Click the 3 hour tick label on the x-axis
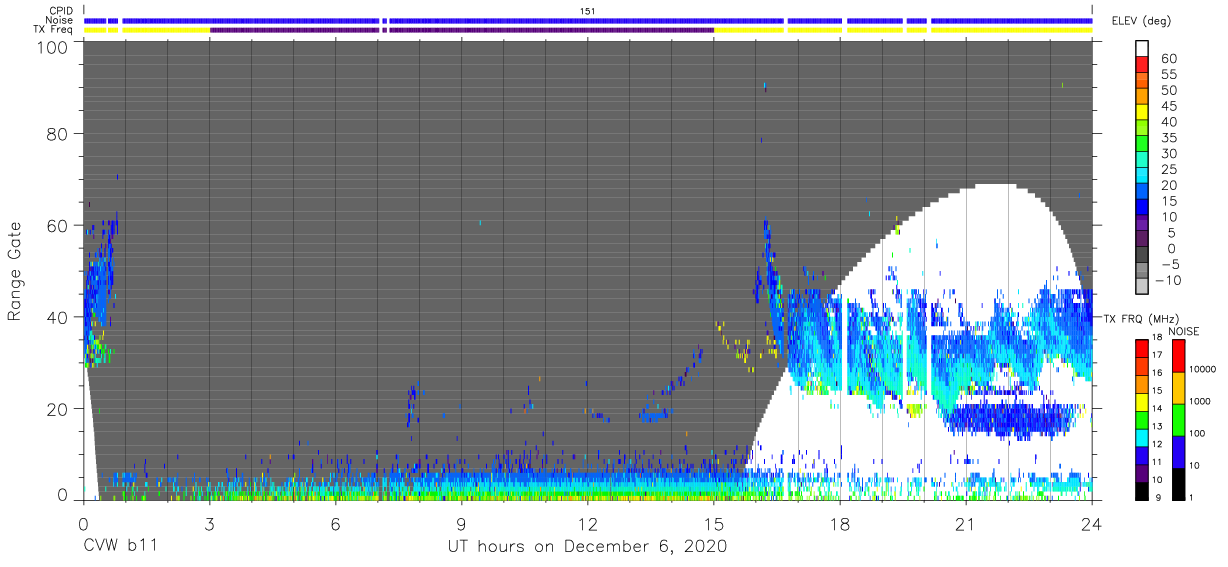This screenshot has height=567, width=1228. click(210, 524)
